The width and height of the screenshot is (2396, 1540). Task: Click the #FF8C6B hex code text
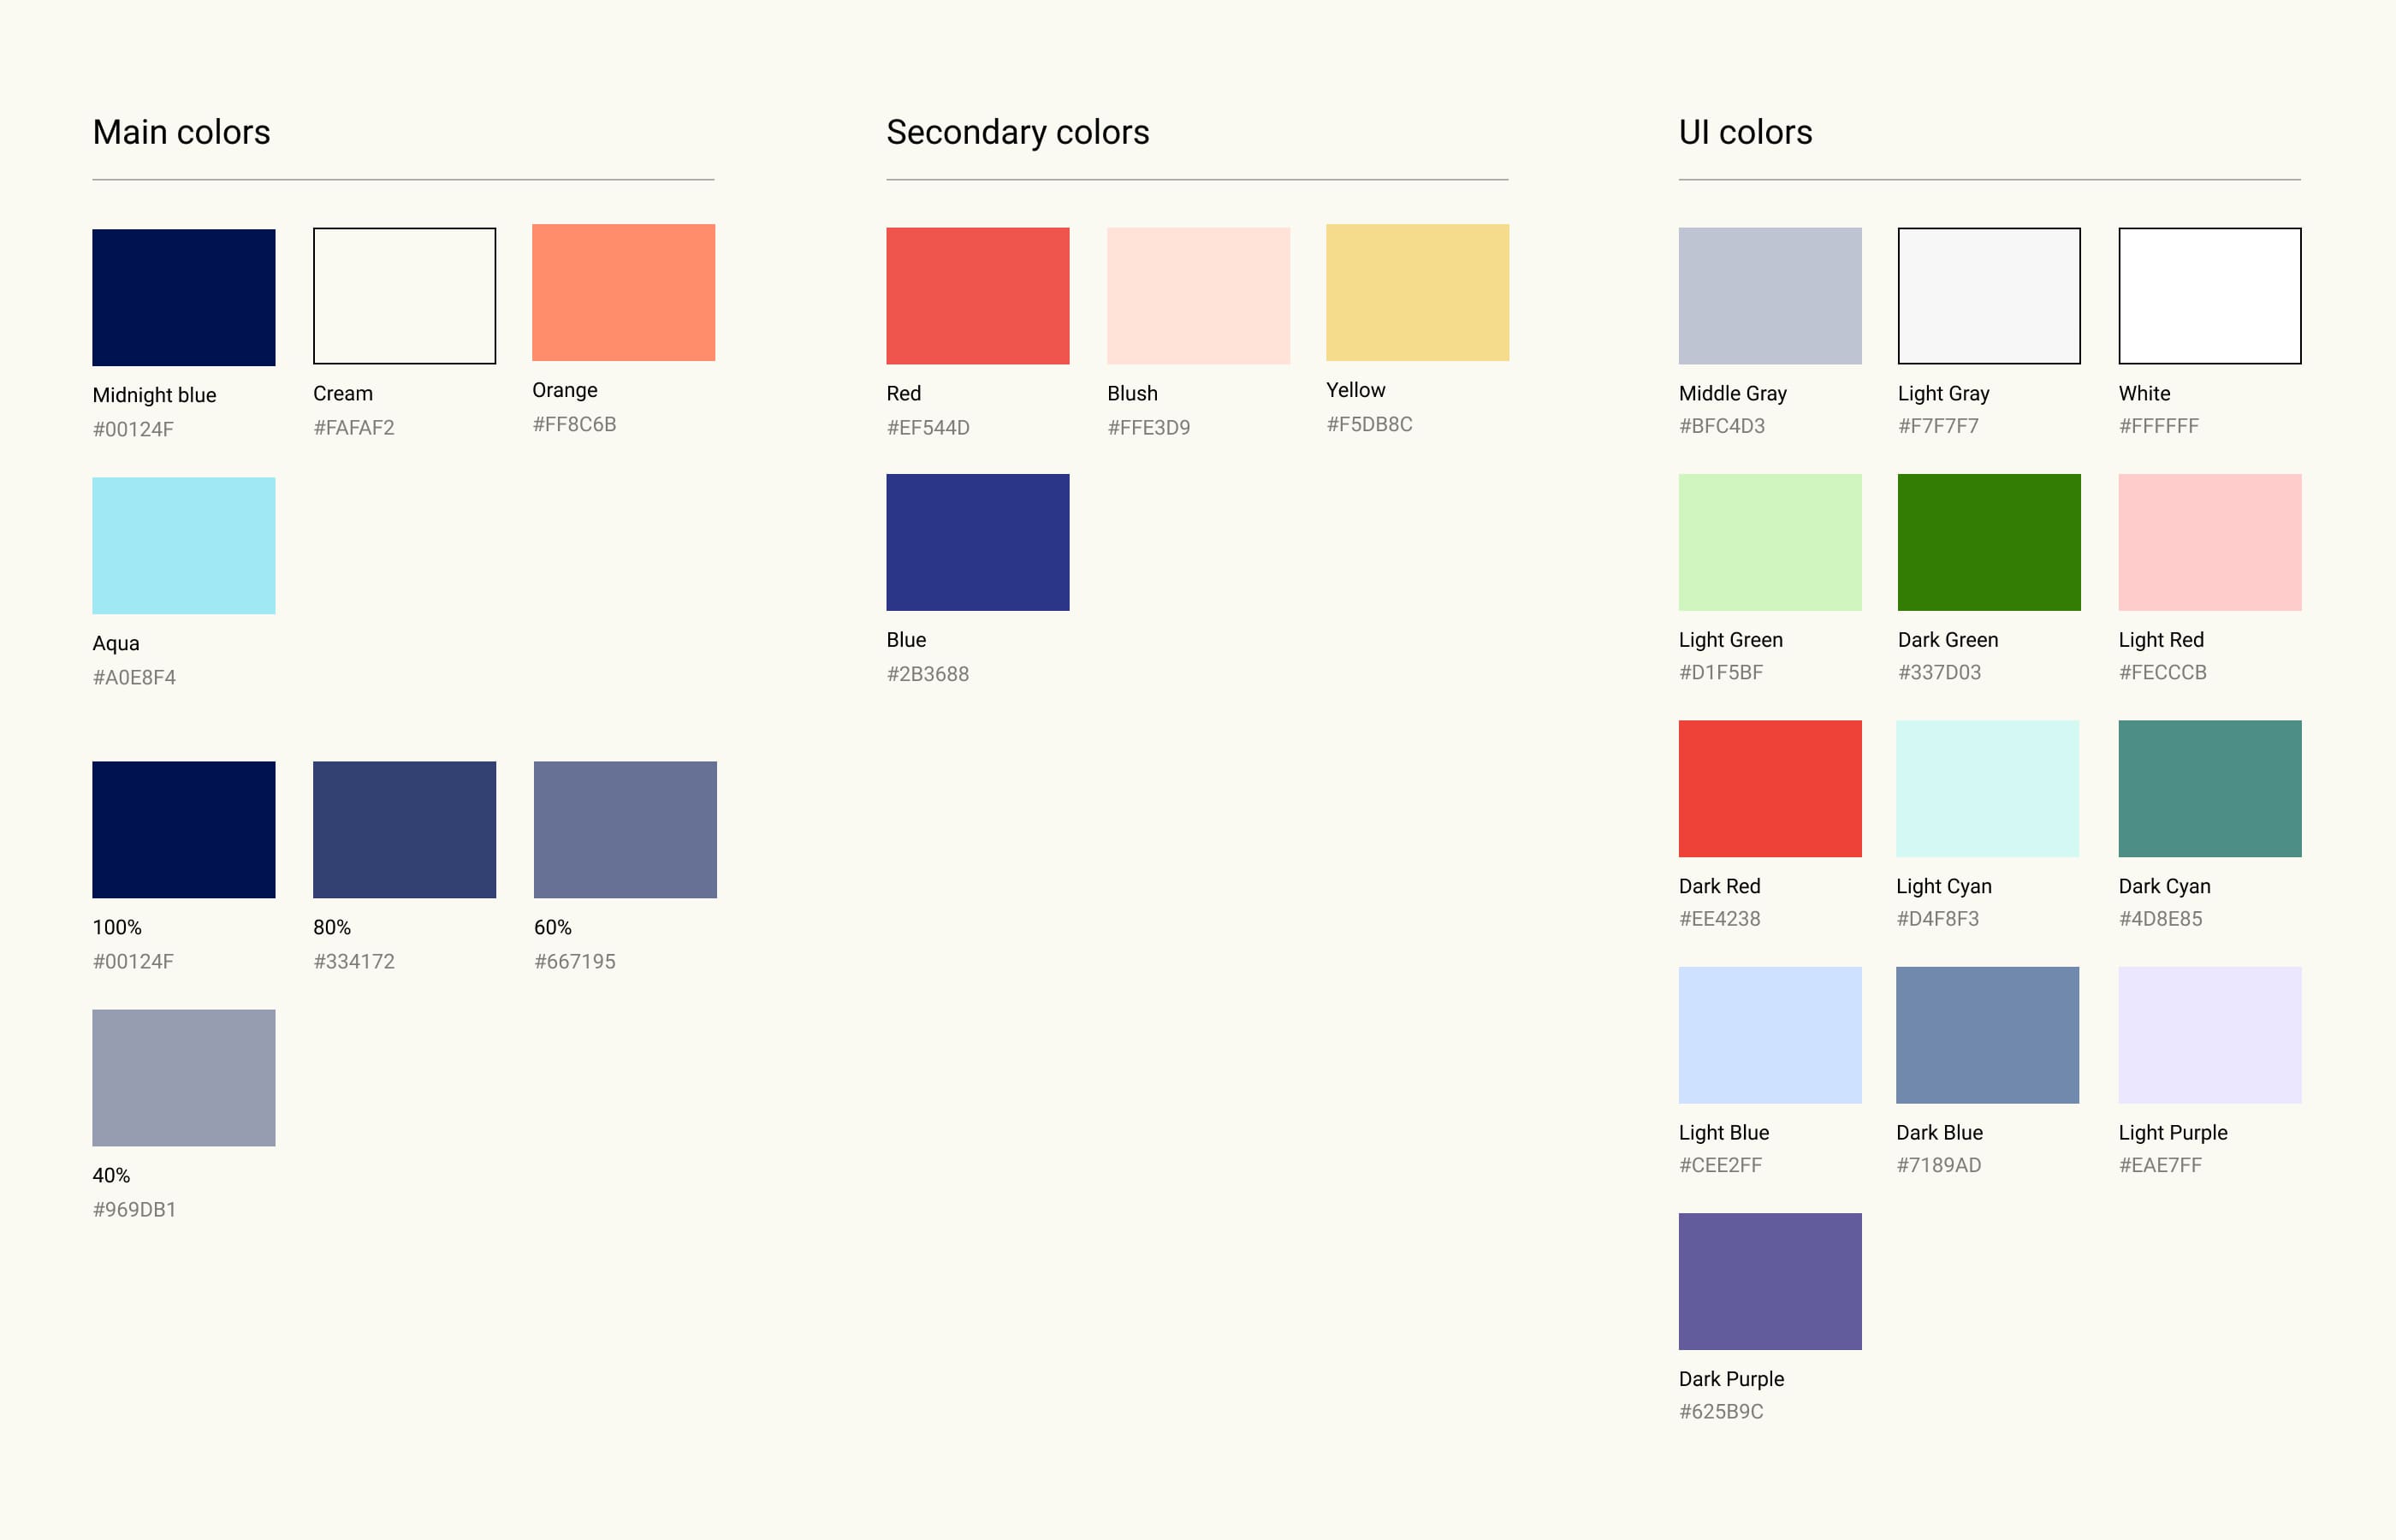(574, 424)
